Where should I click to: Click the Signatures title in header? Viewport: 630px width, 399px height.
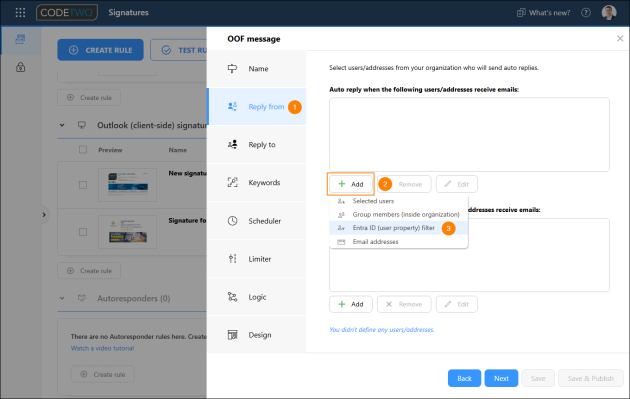click(129, 12)
